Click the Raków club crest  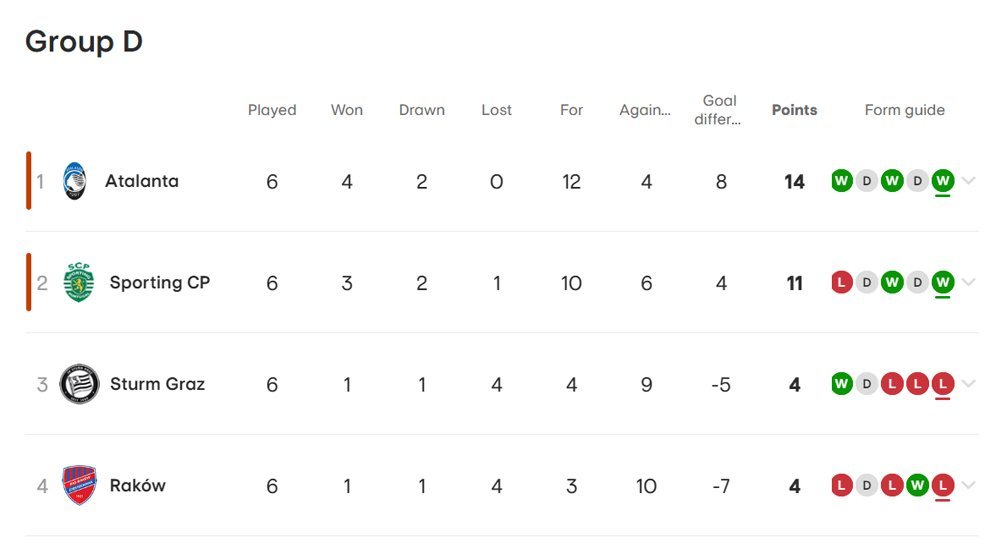pos(79,485)
